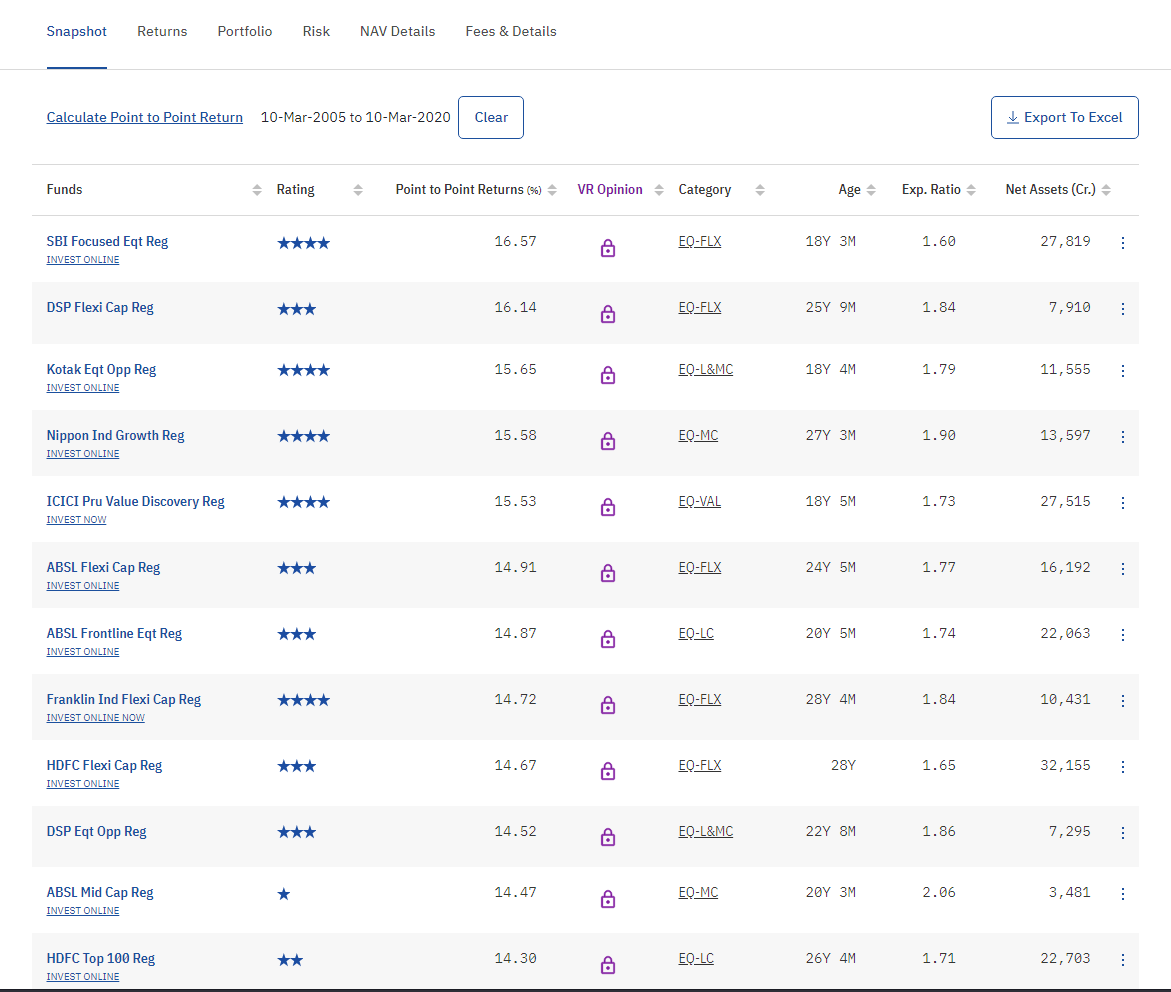Viewport: 1171px width, 992px height.
Task: Sort by Point to Point Returns arrows
Action: tap(552, 190)
